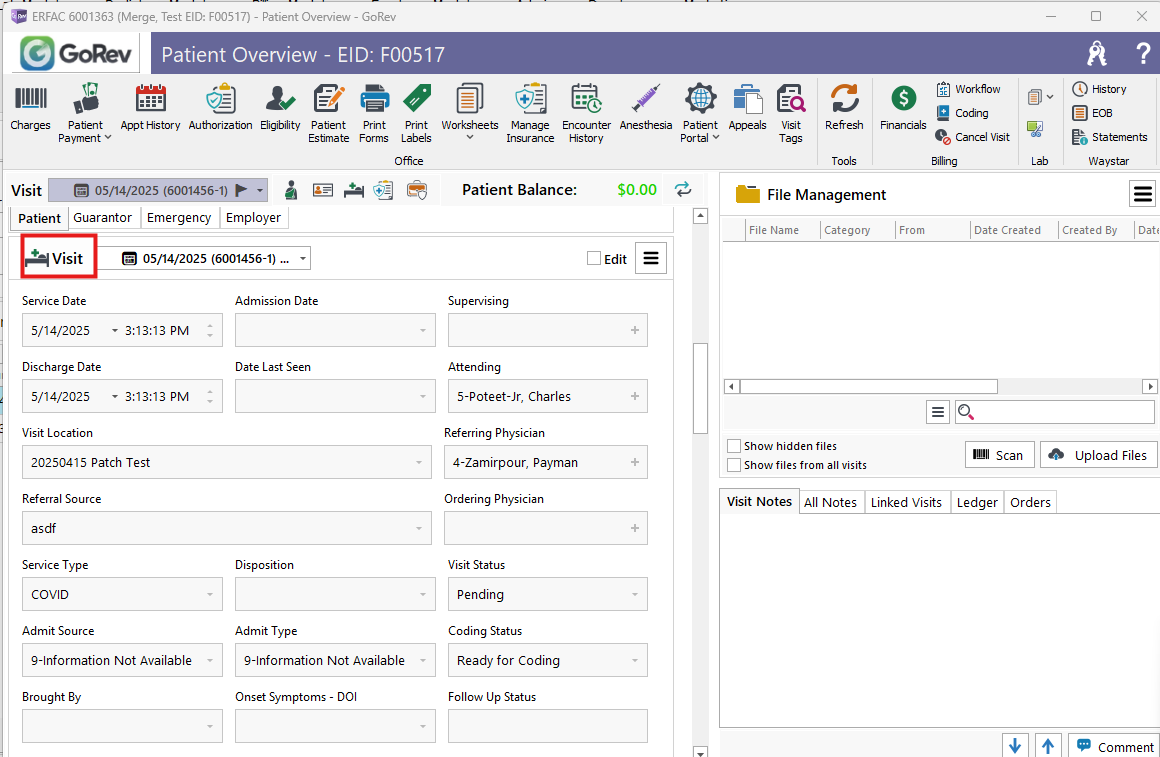The height and width of the screenshot is (757, 1160).
Task: Click the Upload Files button
Action: (1099, 455)
